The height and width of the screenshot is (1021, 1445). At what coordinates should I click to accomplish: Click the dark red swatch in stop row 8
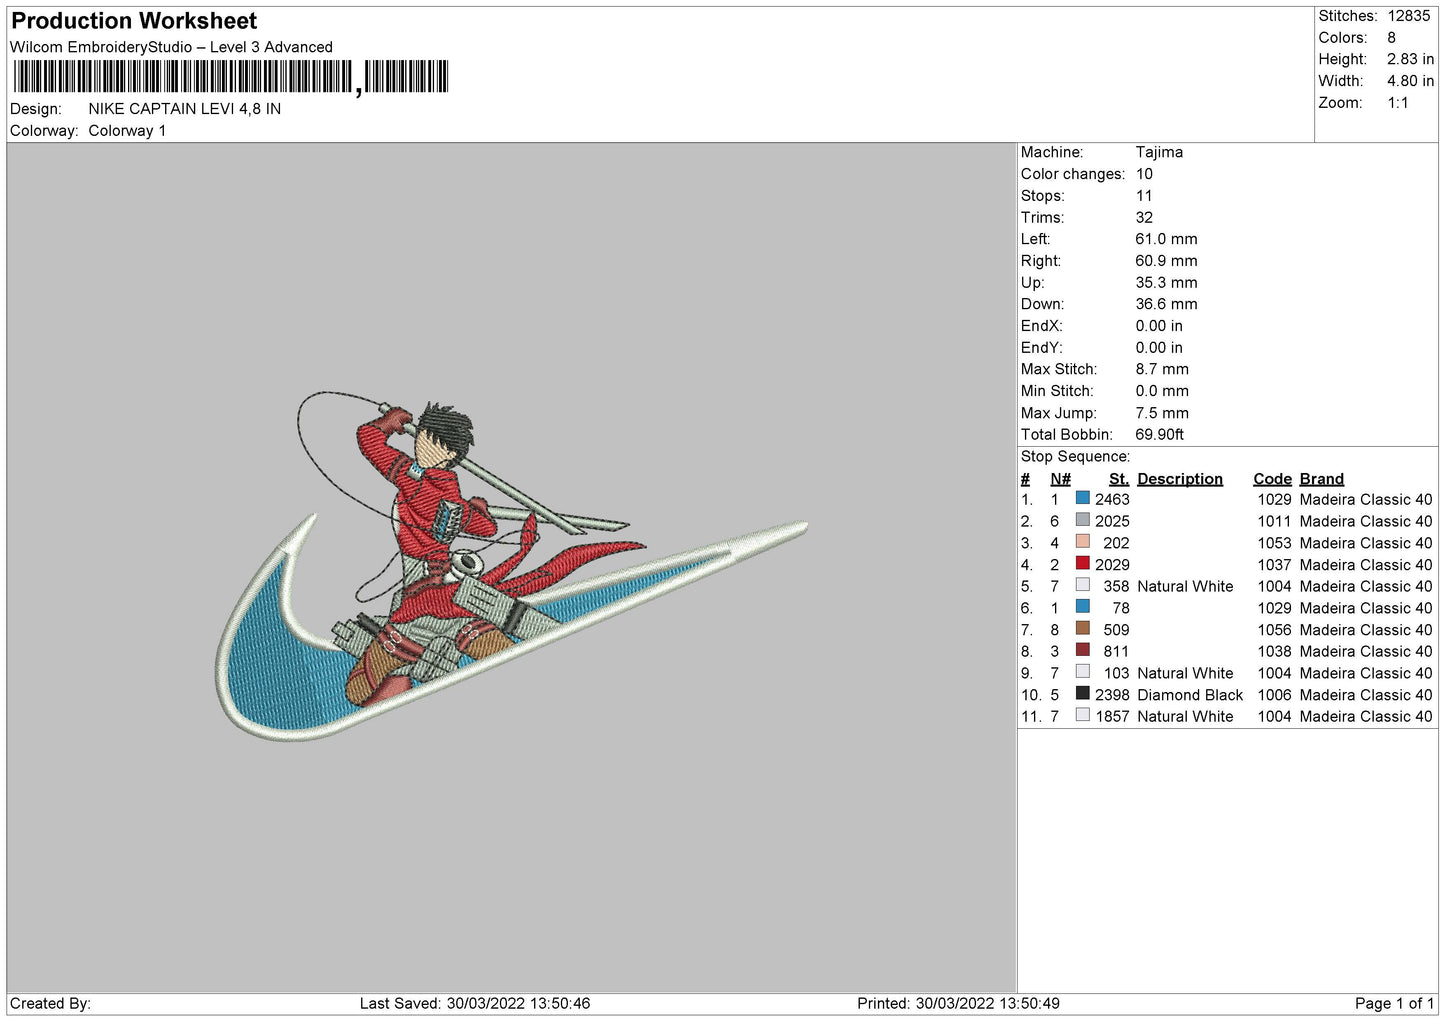[x=1082, y=650]
